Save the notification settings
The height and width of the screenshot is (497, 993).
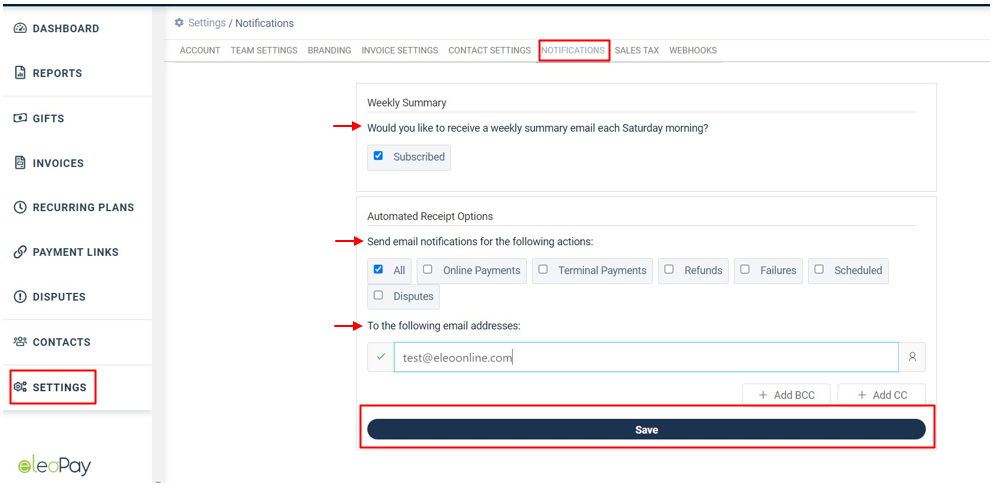(647, 429)
